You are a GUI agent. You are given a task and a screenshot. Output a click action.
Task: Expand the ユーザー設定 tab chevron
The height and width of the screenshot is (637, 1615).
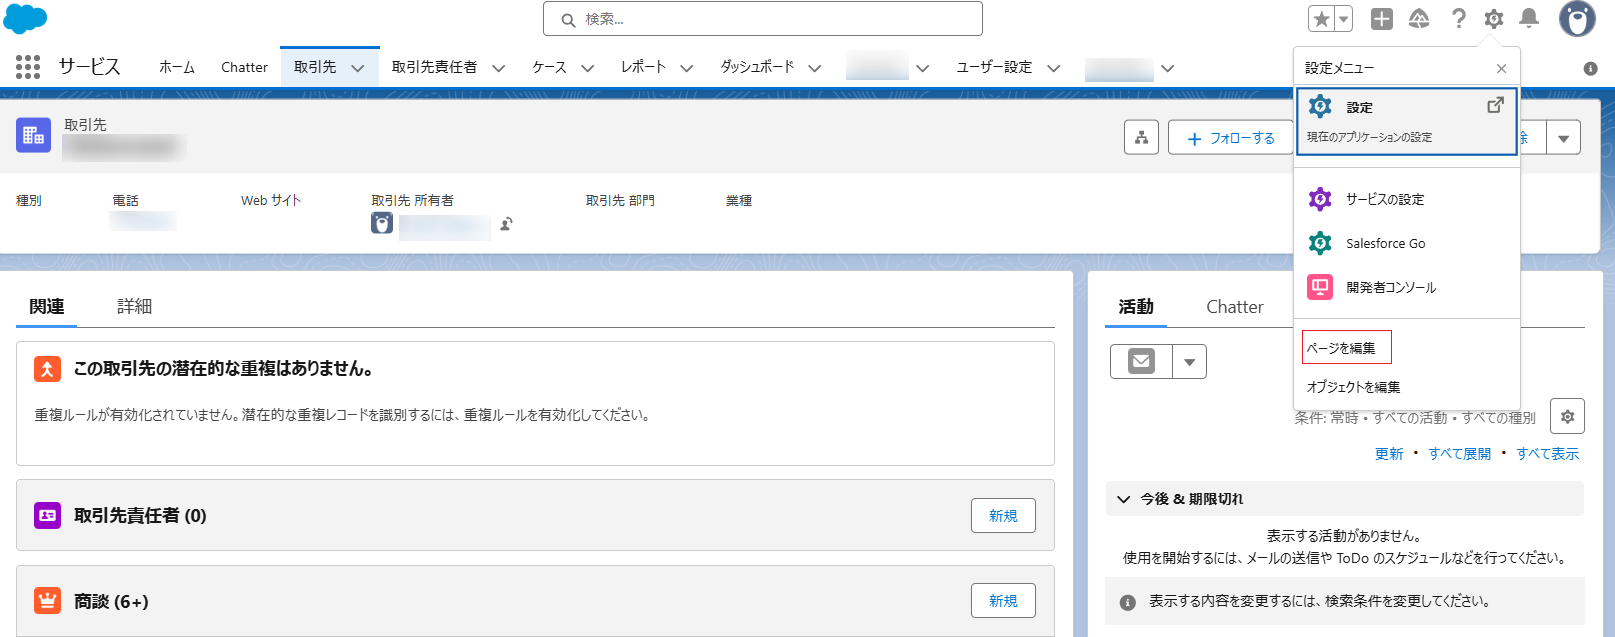(x=1054, y=68)
